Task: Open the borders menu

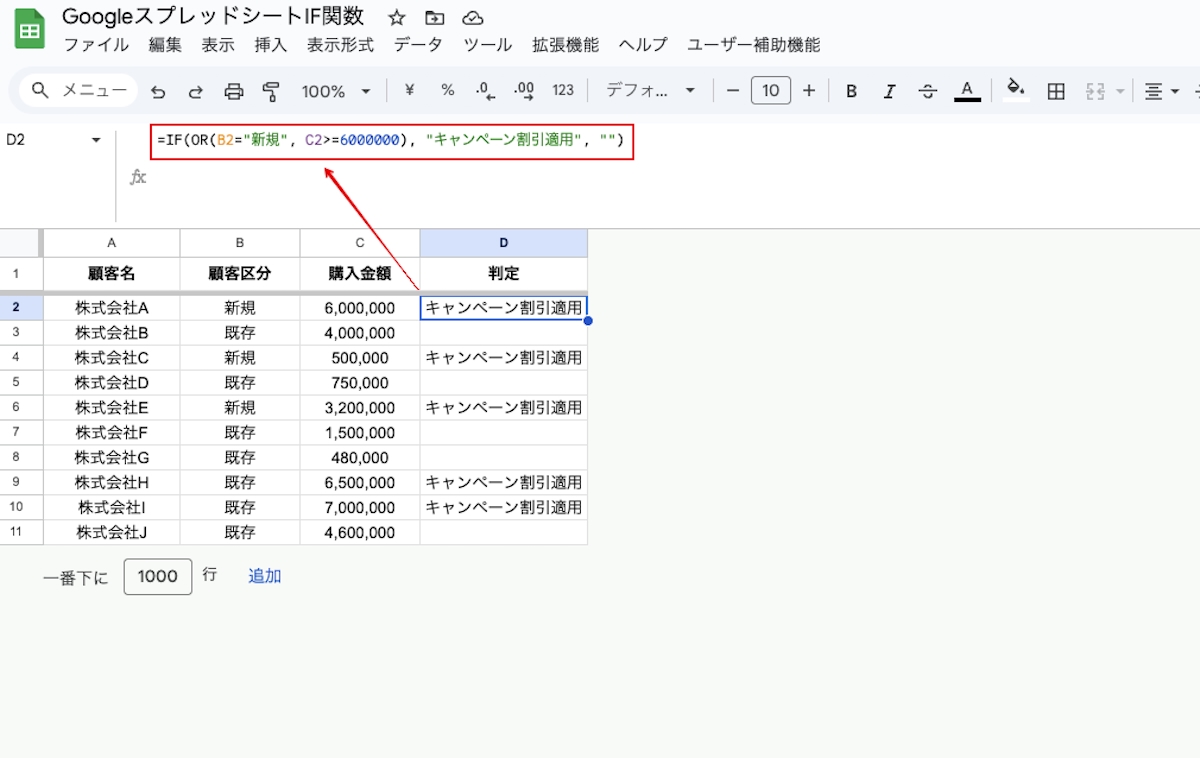Action: point(1055,91)
